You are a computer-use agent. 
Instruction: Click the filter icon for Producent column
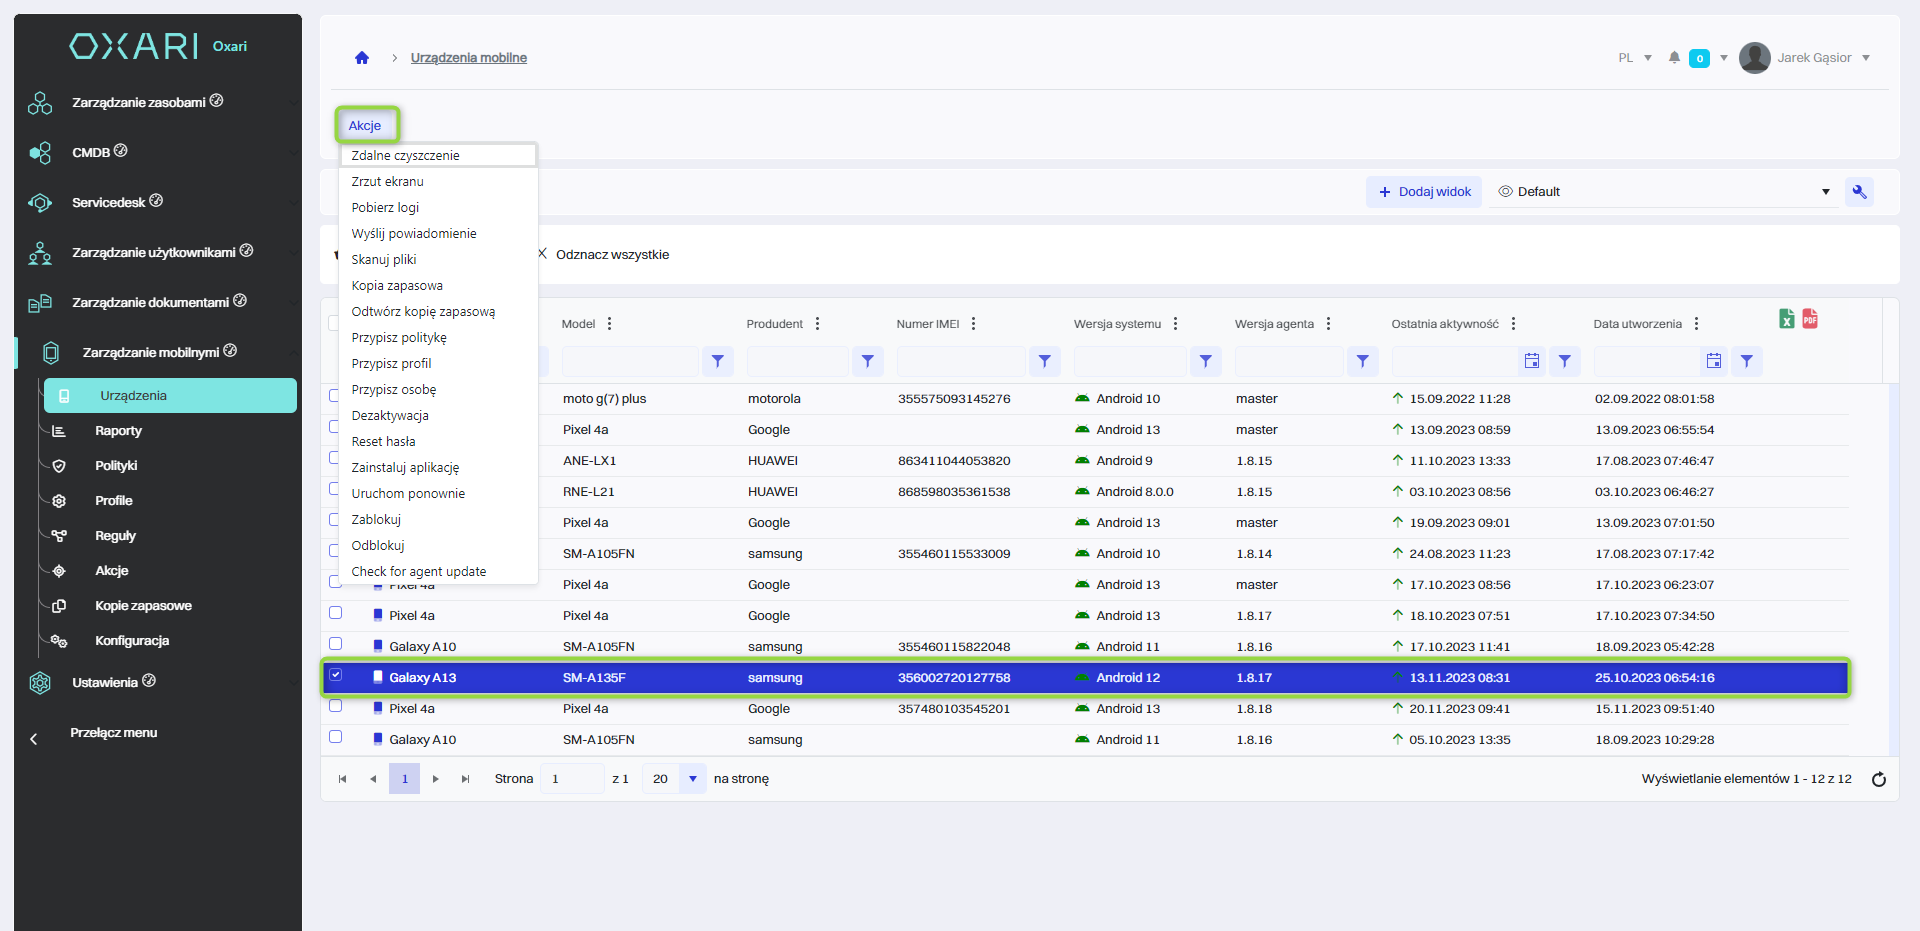pos(867,361)
